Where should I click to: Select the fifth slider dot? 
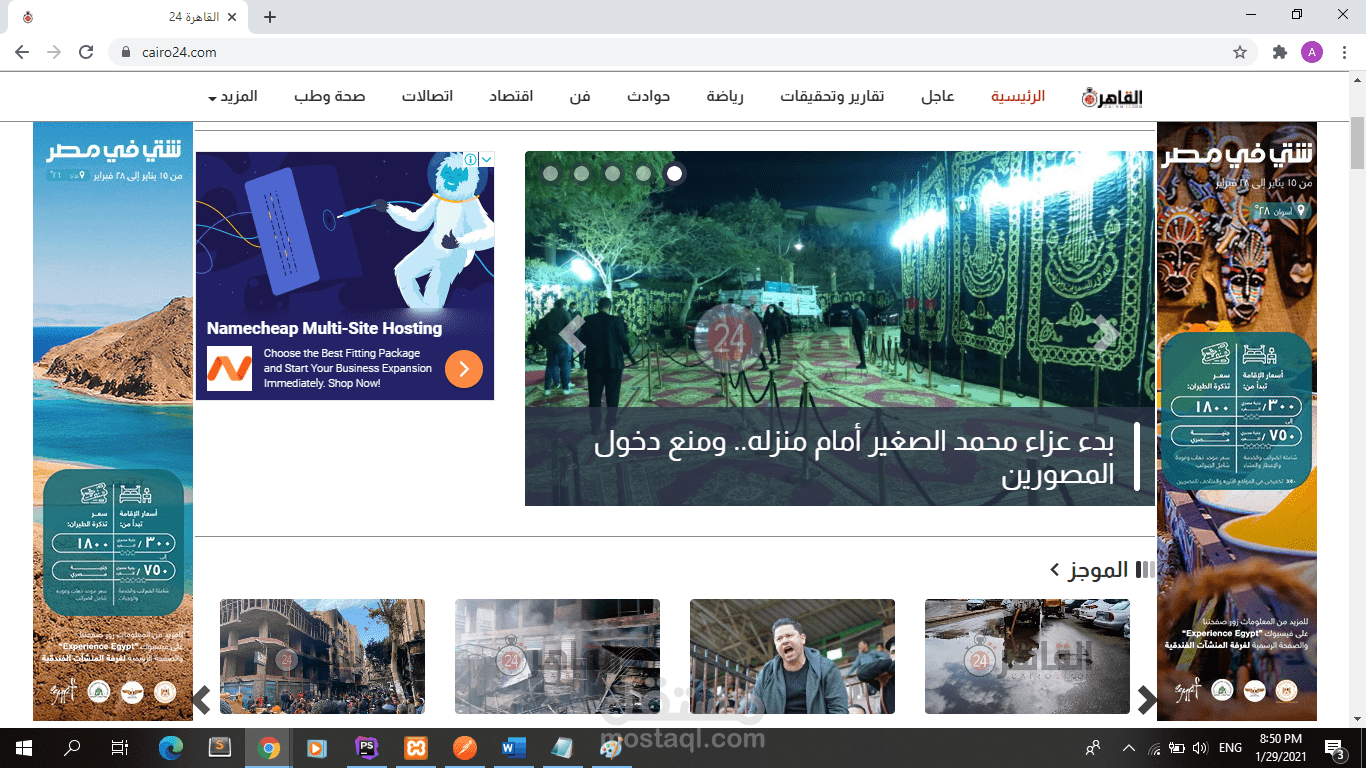[x=550, y=173]
